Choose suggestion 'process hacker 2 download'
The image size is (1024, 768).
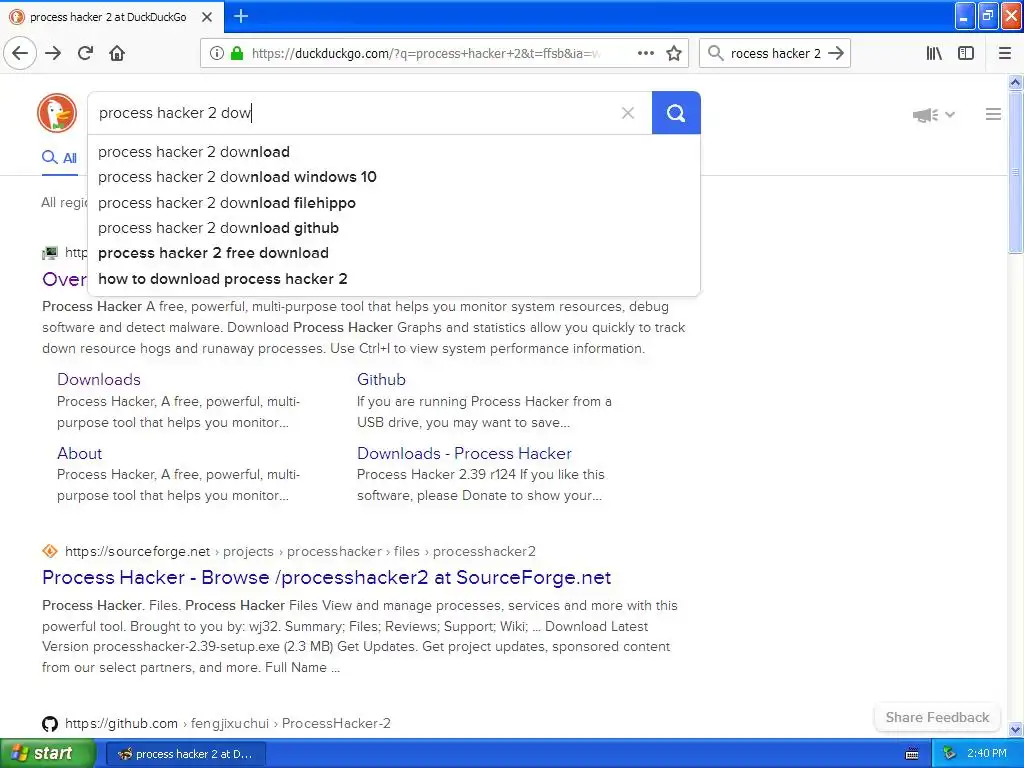point(394,152)
